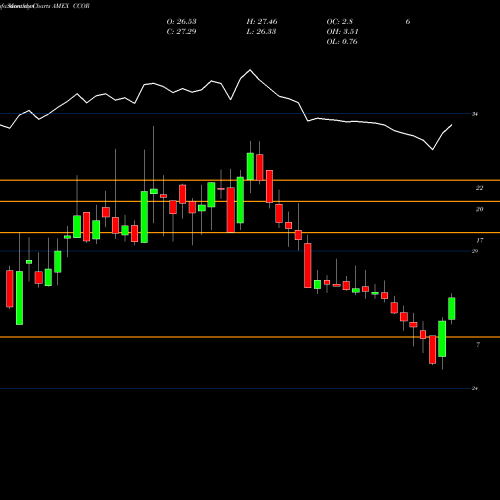Click the 'H: 27.46' high price value

[x=262, y=22]
